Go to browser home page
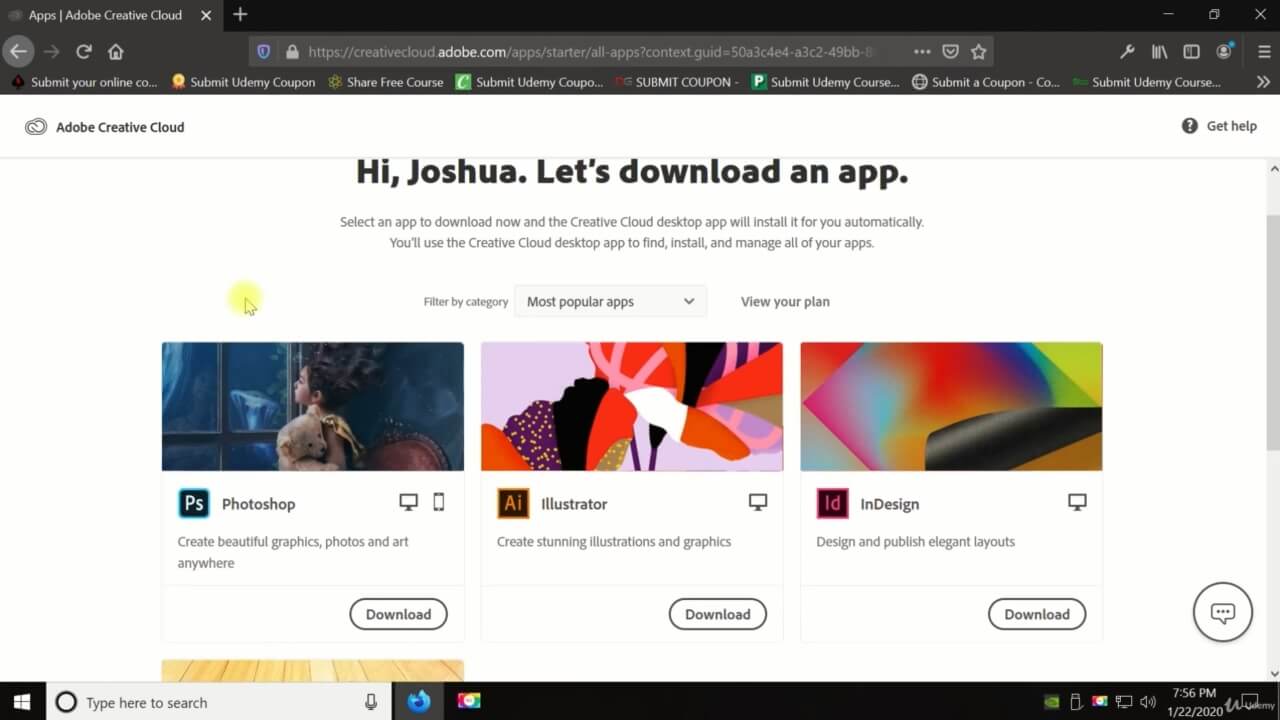 116,51
